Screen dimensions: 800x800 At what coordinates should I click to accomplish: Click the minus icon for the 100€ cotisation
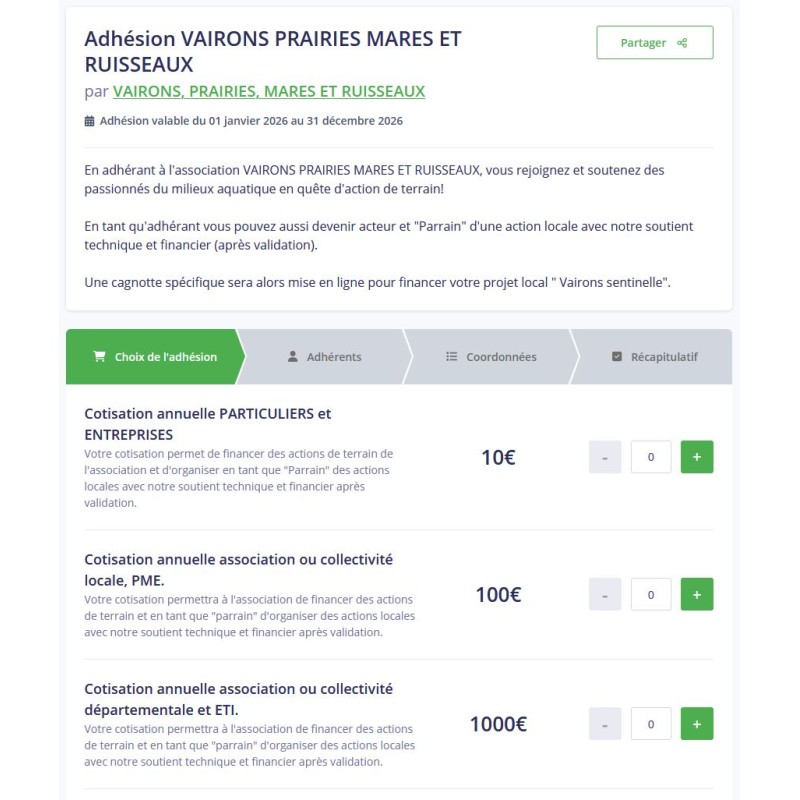[604, 593]
